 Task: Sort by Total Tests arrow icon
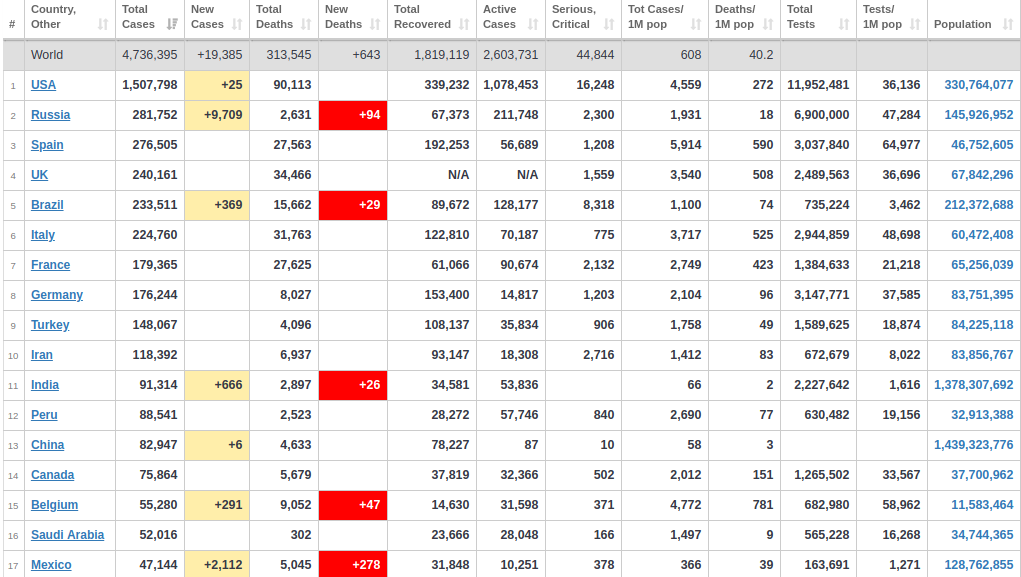tap(844, 25)
